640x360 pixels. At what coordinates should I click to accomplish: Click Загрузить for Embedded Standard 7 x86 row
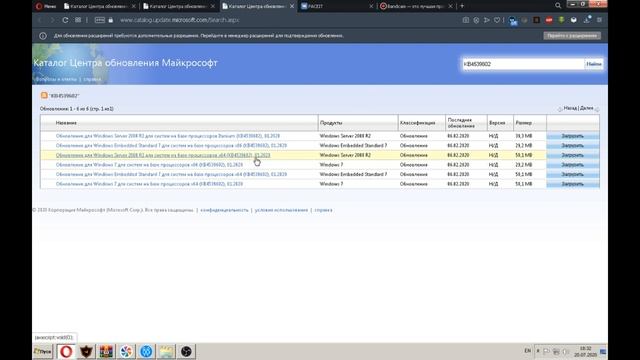[573, 145]
